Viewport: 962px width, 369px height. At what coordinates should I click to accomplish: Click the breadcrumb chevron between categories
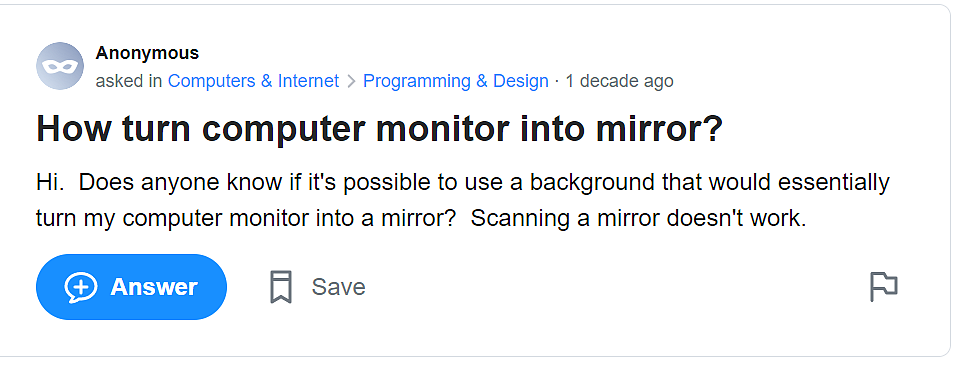click(351, 81)
